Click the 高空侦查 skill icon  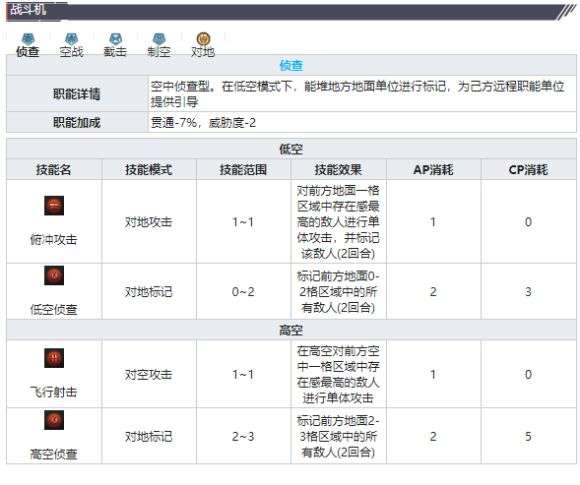tap(54, 420)
